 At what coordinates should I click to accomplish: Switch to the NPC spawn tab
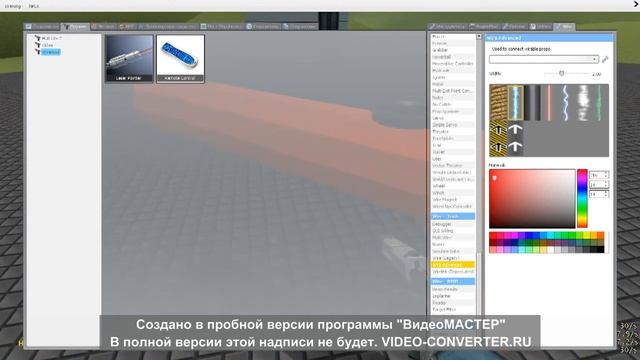point(127,27)
